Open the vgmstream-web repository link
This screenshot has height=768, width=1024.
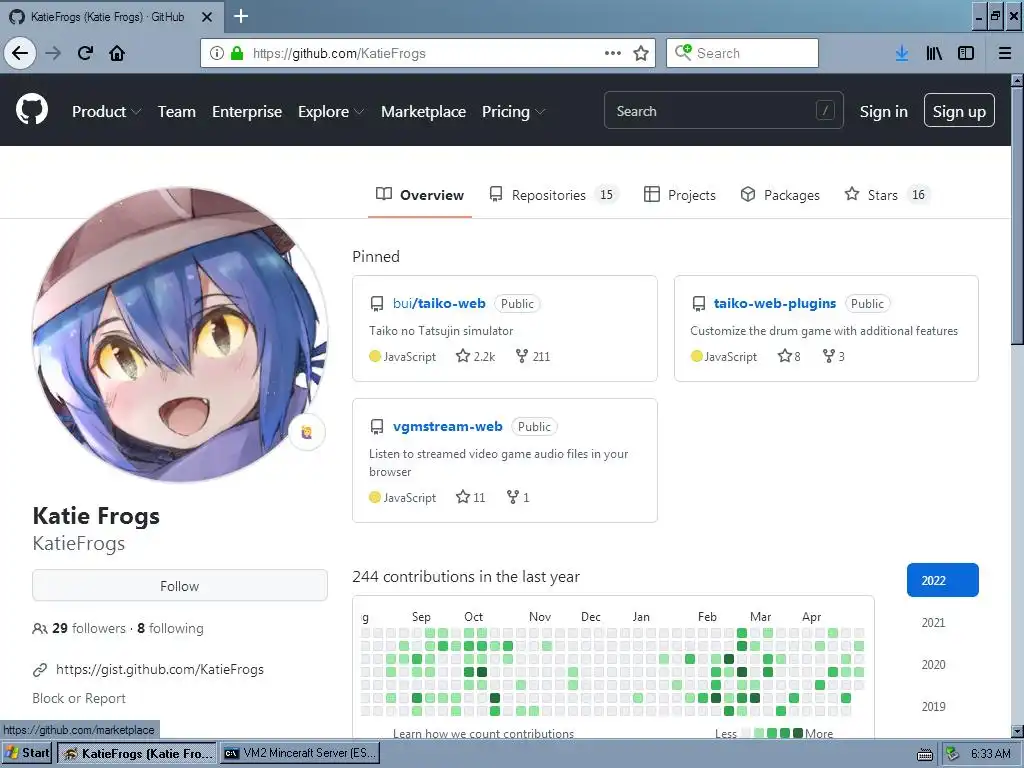point(447,426)
